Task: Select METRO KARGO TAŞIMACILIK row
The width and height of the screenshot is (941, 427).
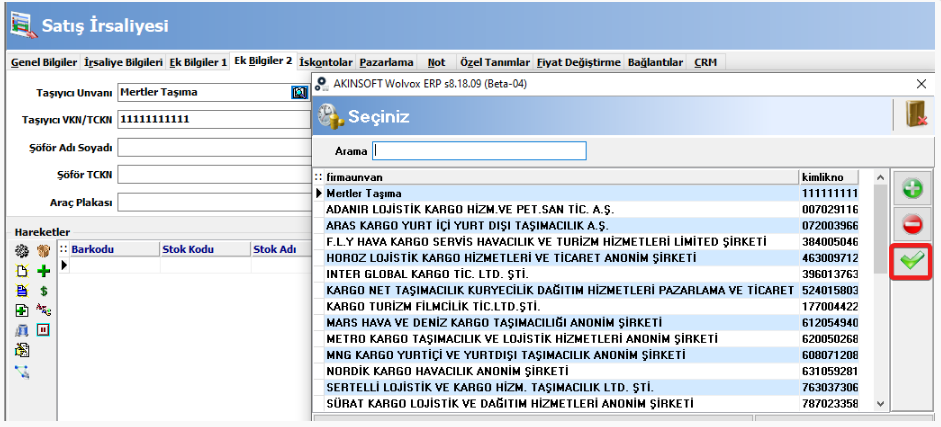Action: (586, 339)
